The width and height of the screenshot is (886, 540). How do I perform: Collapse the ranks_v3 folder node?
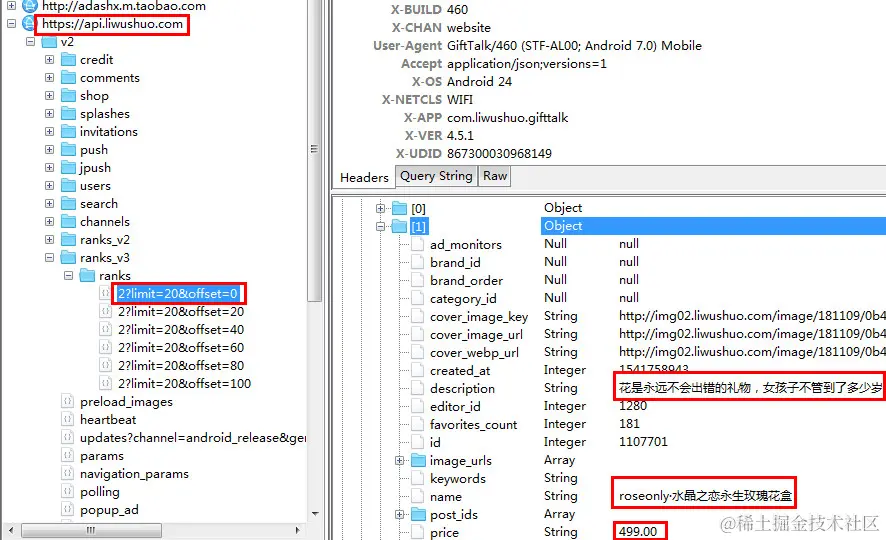(50, 258)
